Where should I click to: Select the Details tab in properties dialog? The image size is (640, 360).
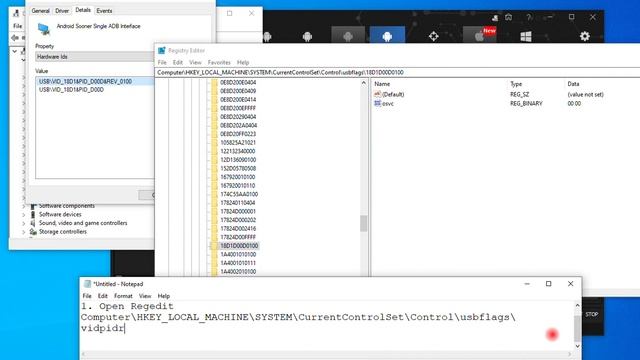pyautogui.click(x=83, y=10)
